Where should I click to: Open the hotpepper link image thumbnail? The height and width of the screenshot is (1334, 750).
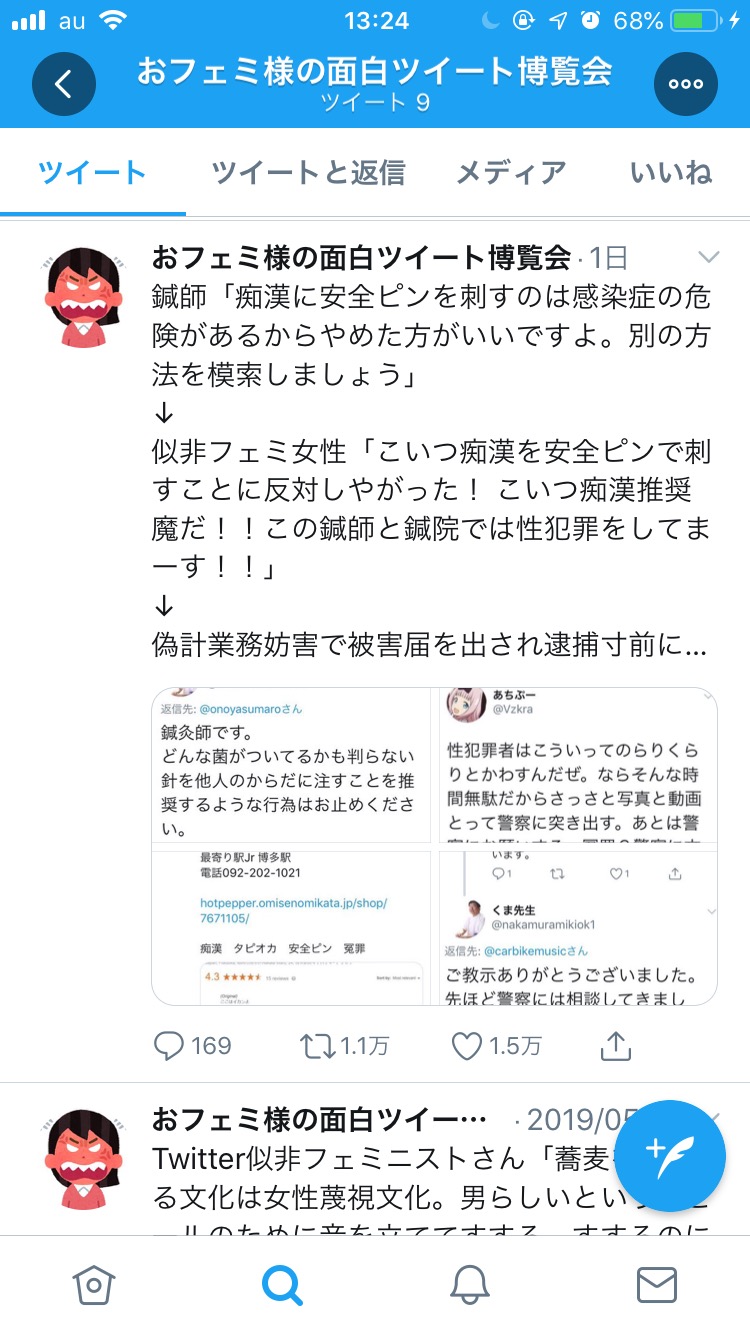point(291,928)
